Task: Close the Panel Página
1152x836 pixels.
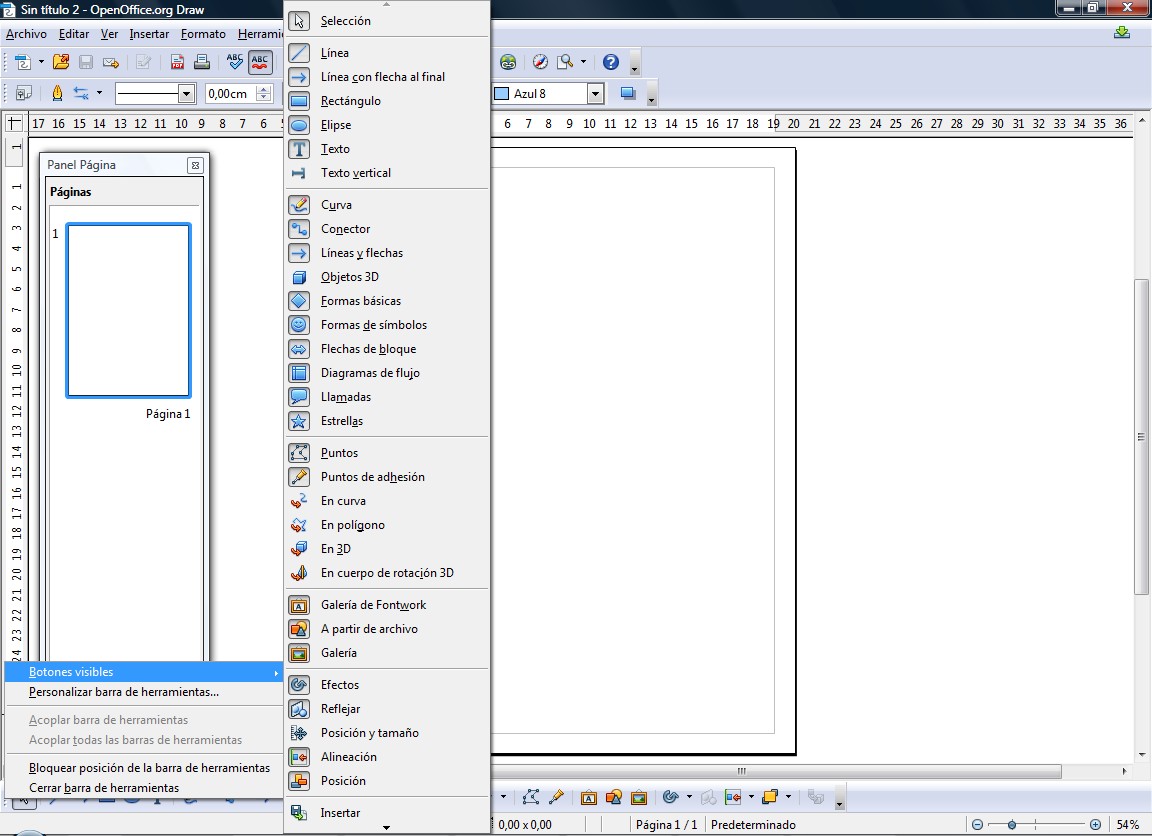Action: click(195, 165)
